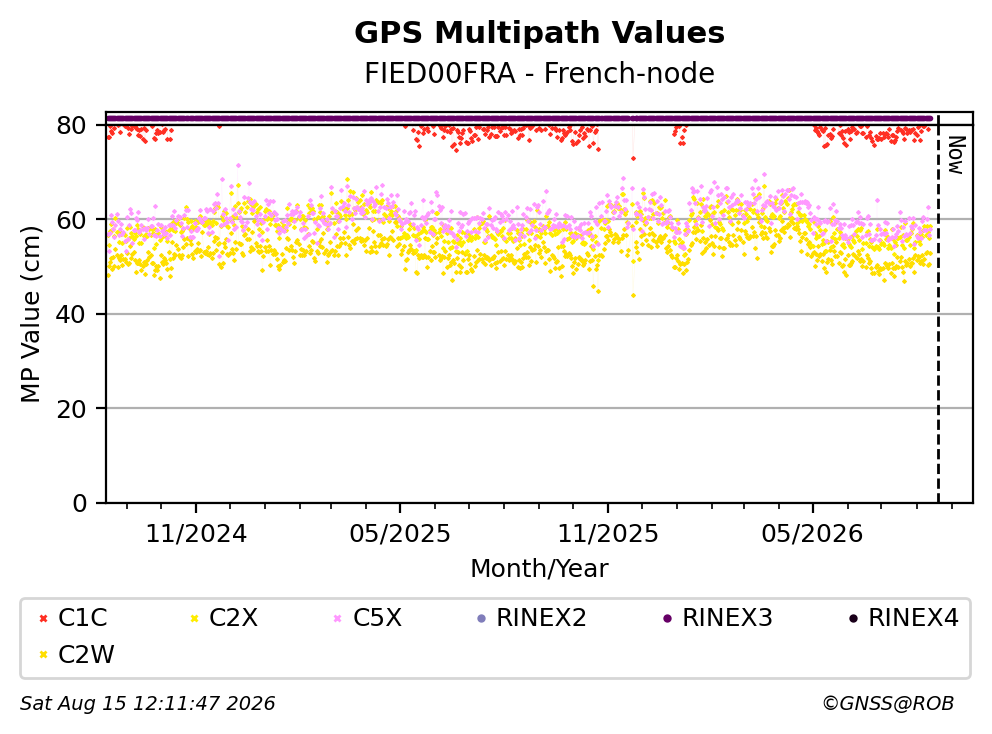Select the 'RINEX3' legend label
Image resolution: width=992 pixels, height=734 pixels.
tap(728, 618)
